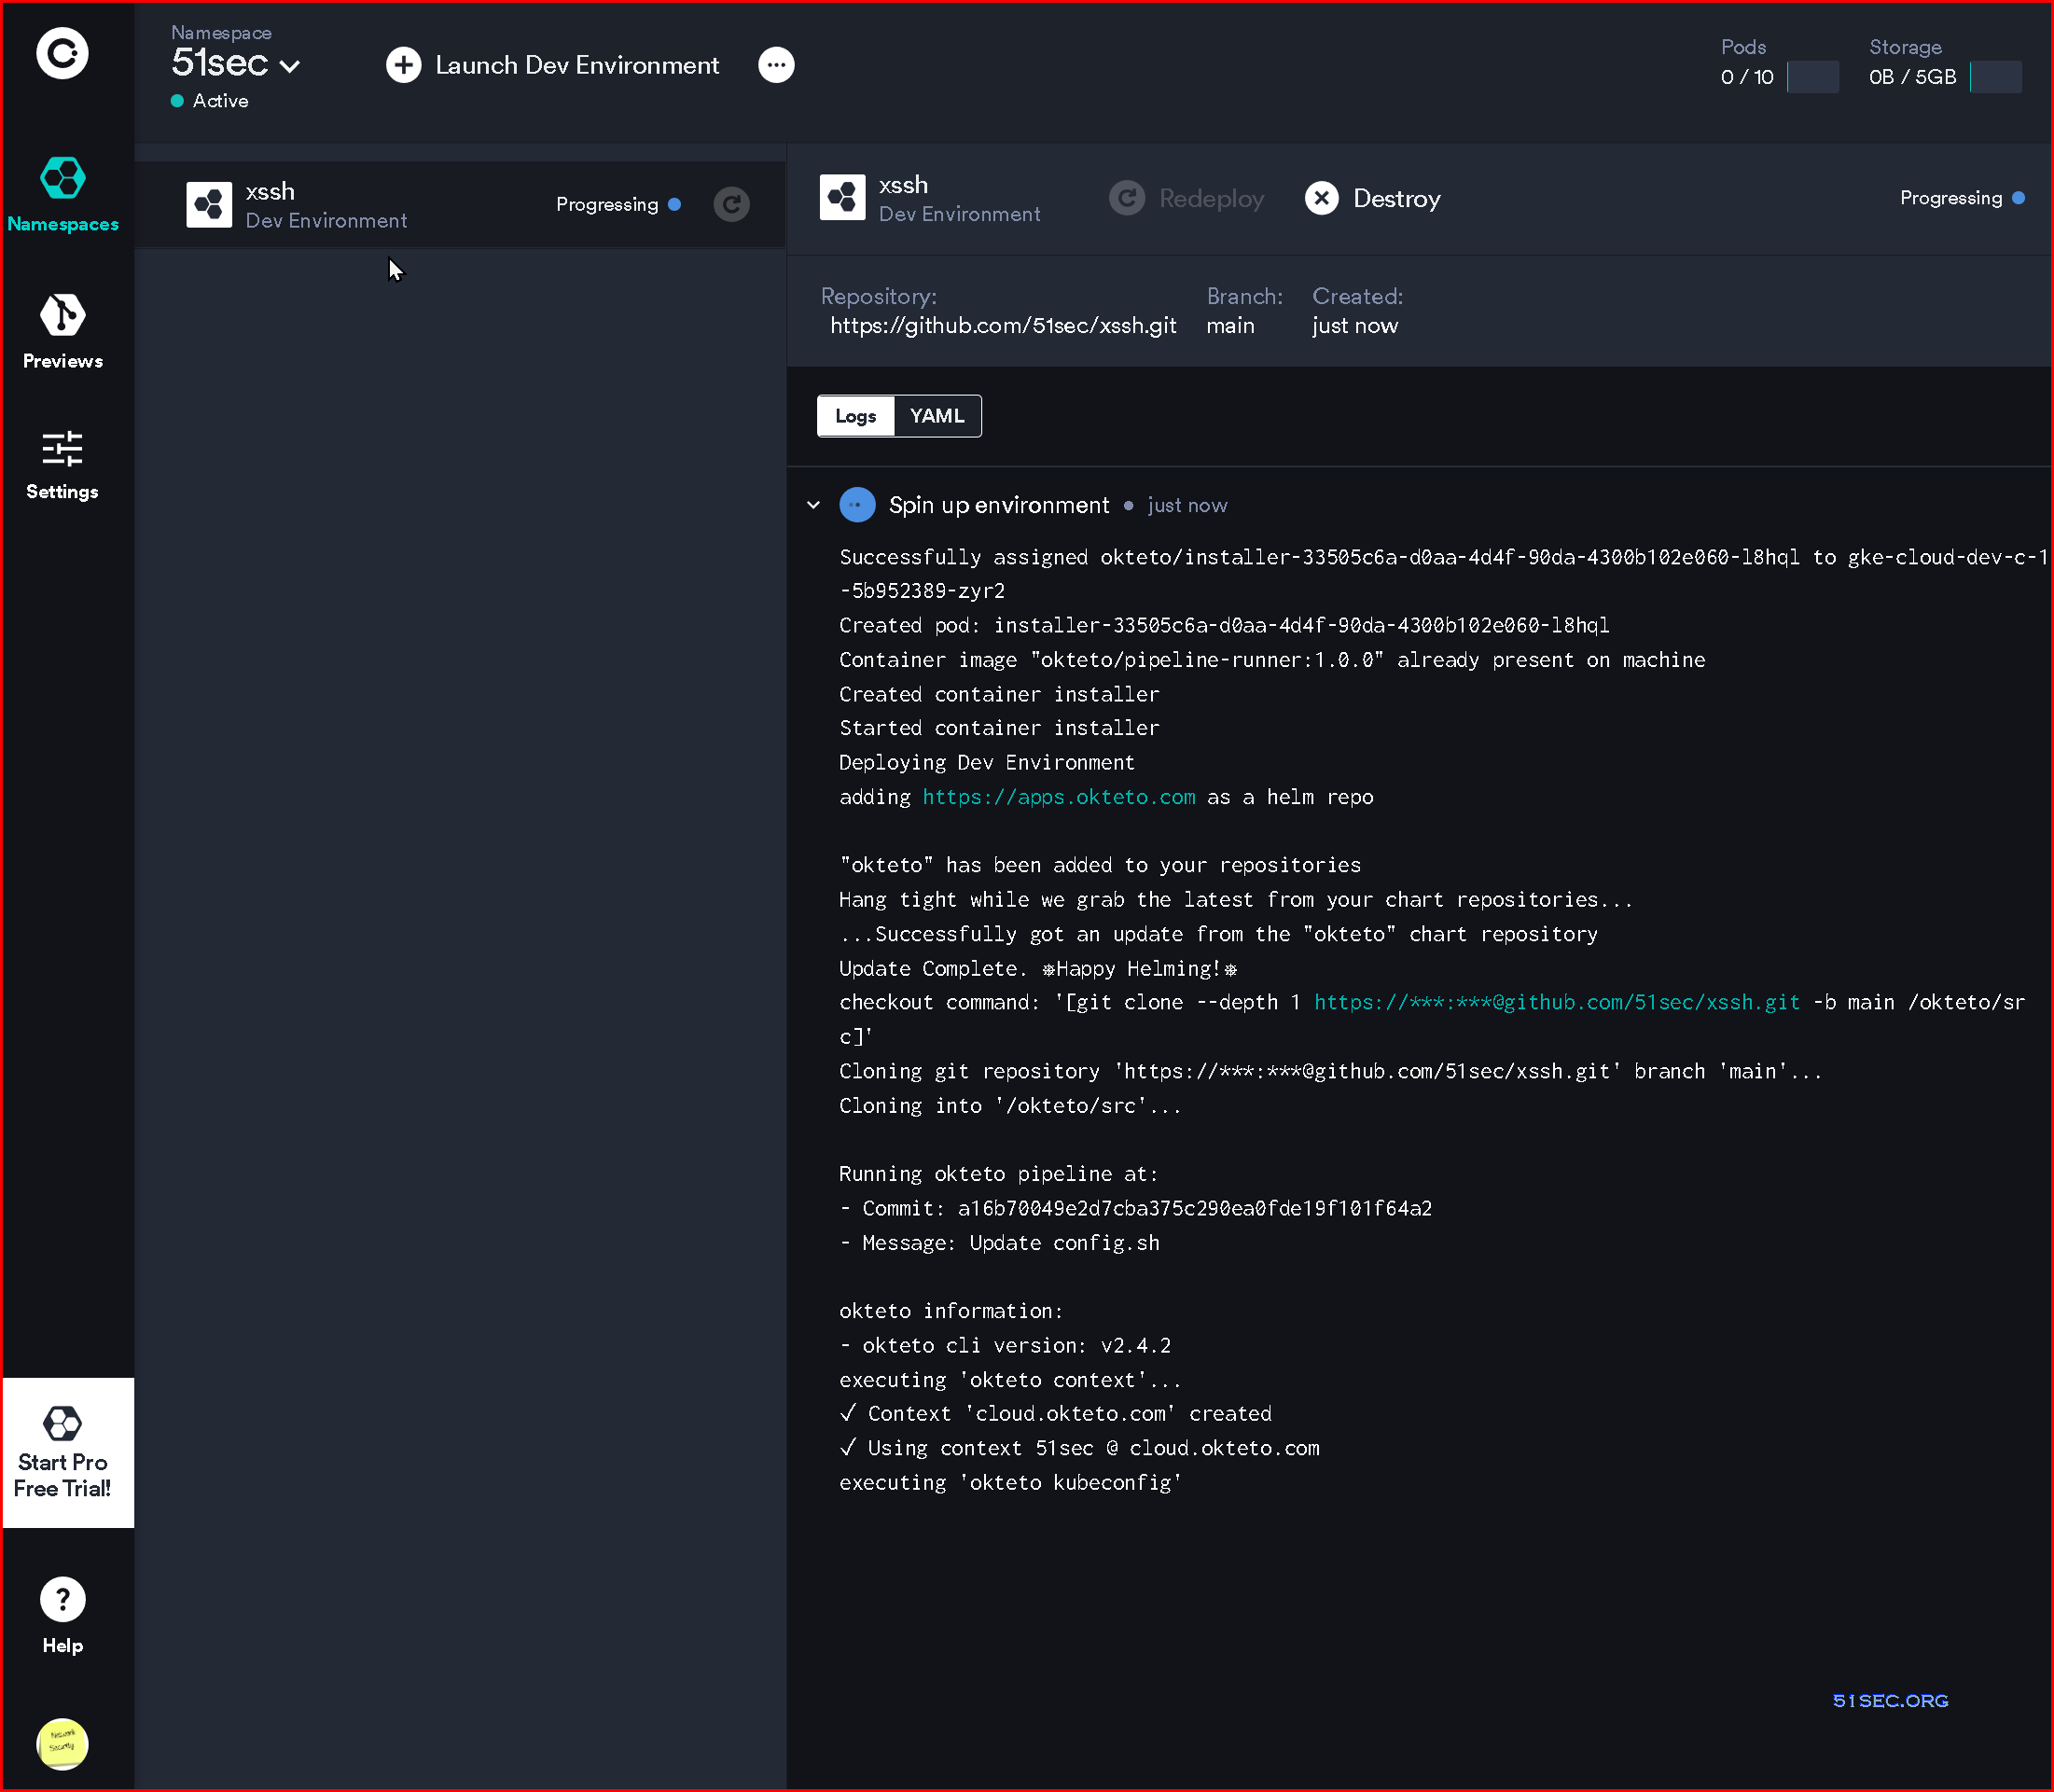Switch to the YAML tab
Screen dimensions: 2054x1792
point(937,416)
